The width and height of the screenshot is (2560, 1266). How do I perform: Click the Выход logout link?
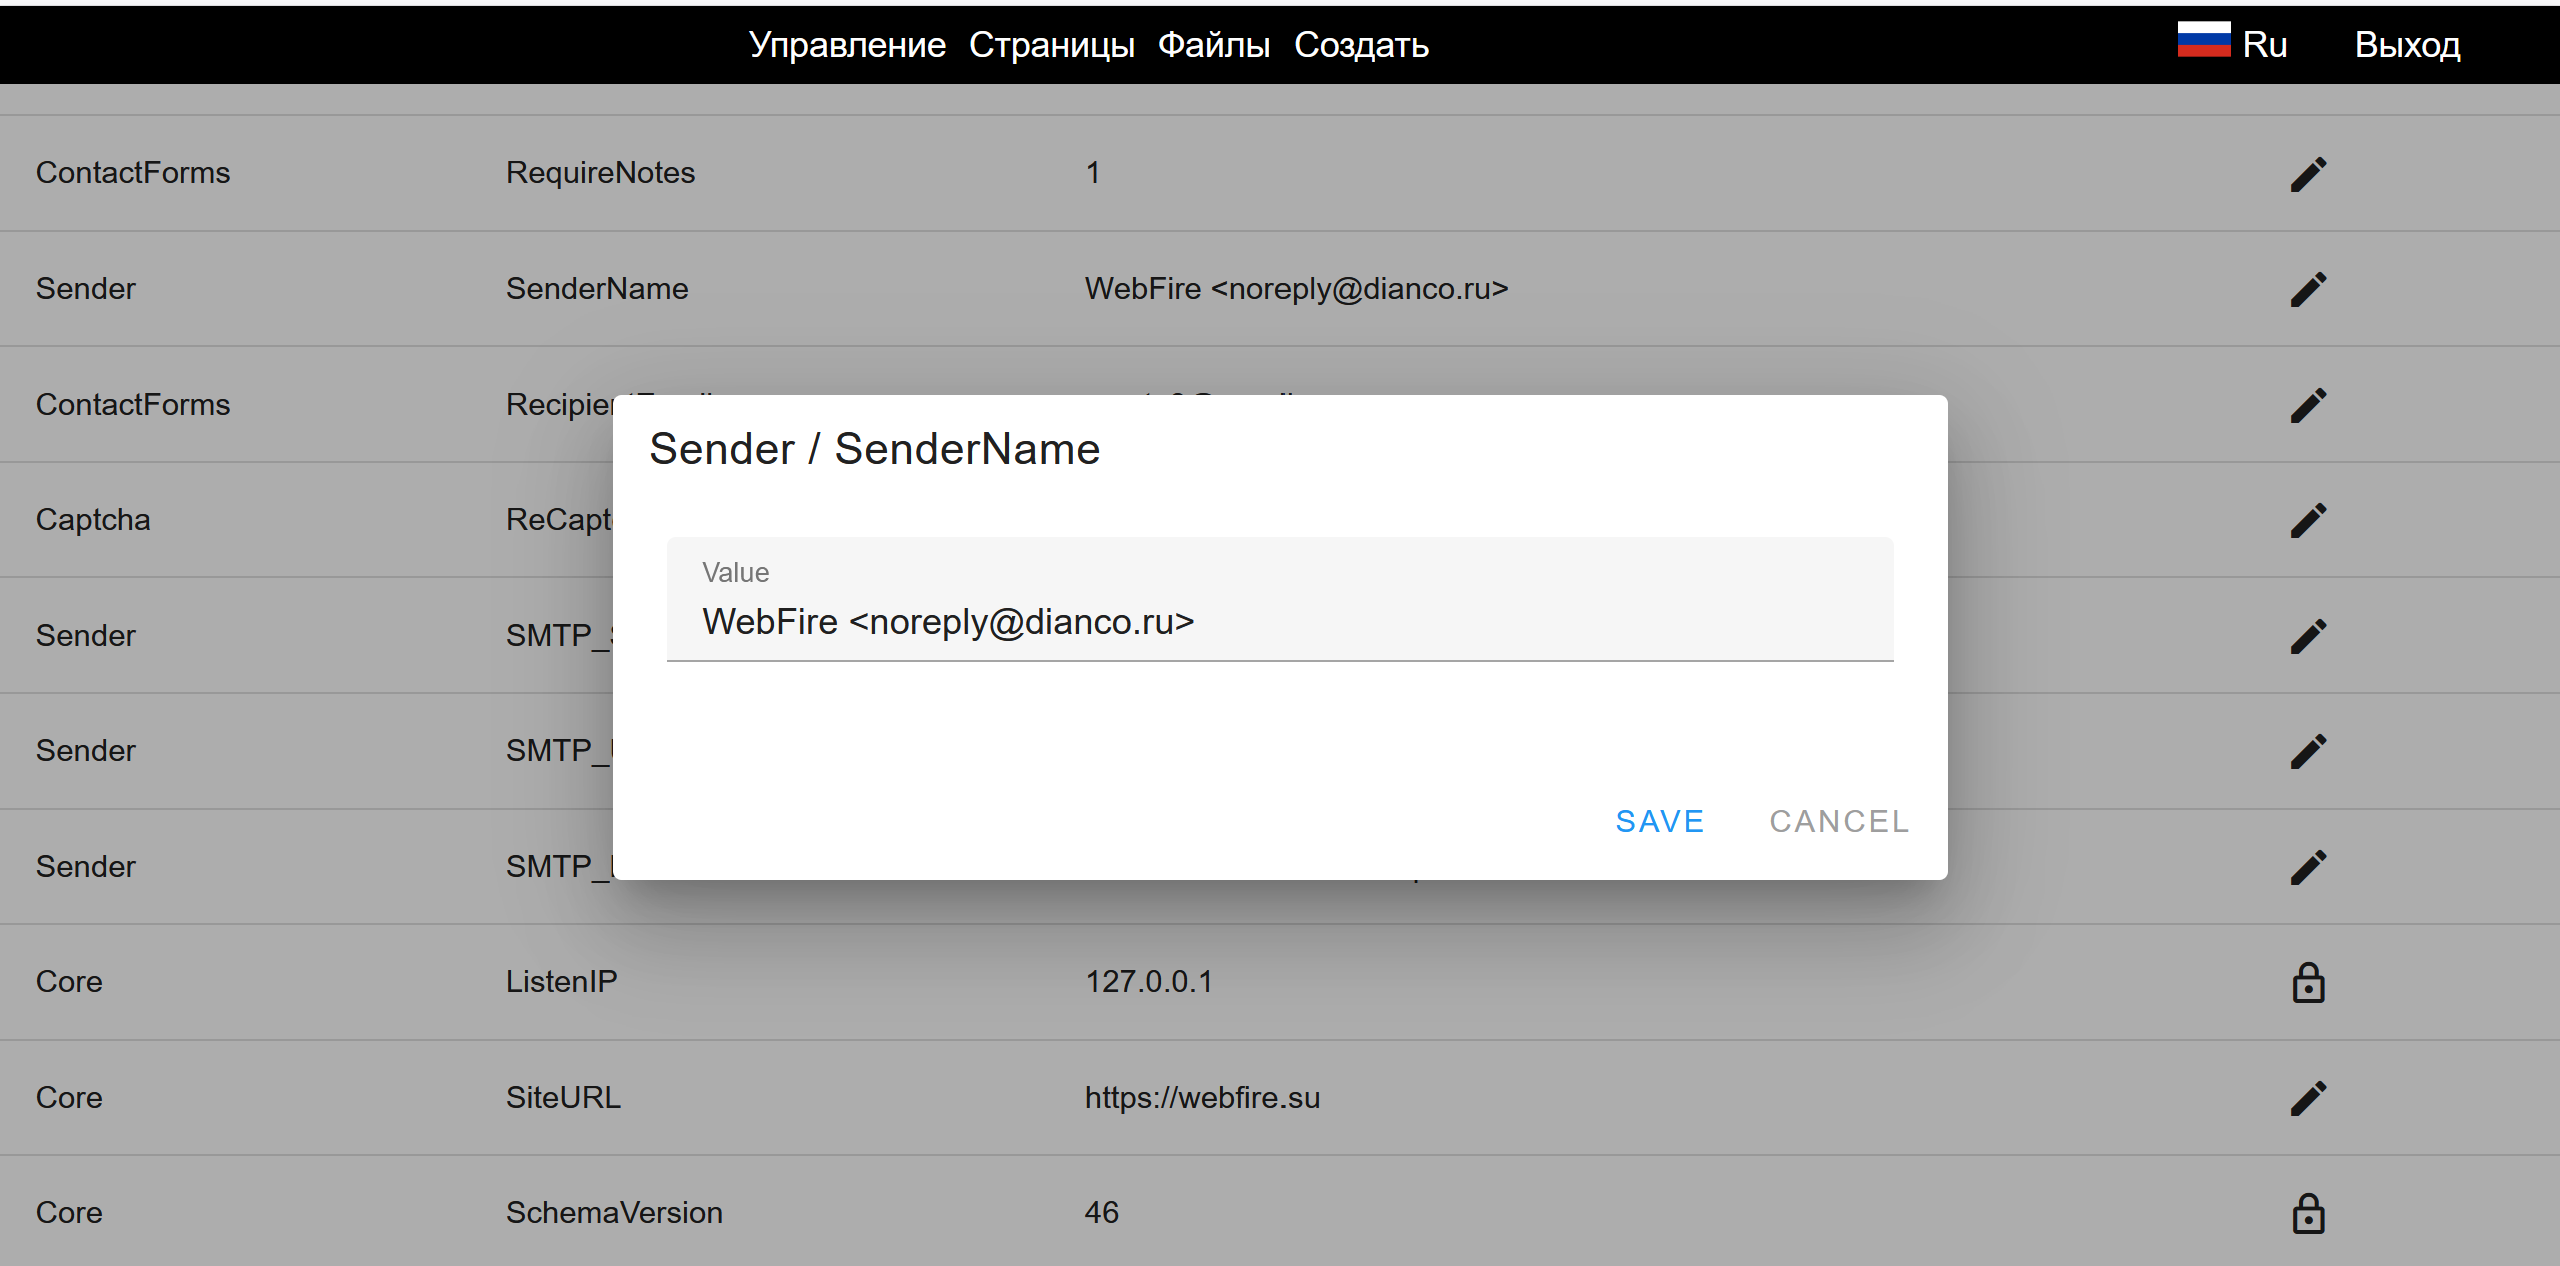click(2407, 45)
